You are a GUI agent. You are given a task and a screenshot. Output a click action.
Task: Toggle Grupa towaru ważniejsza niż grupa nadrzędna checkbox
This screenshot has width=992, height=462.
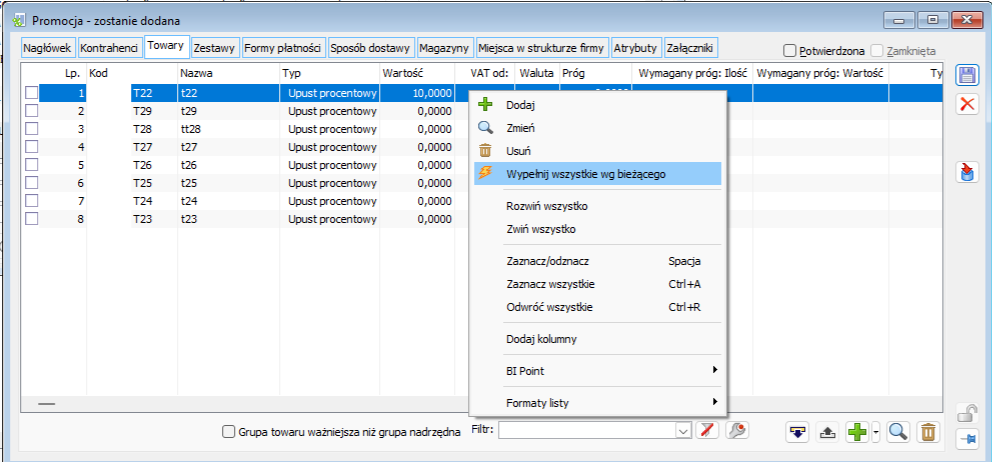(228, 432)
